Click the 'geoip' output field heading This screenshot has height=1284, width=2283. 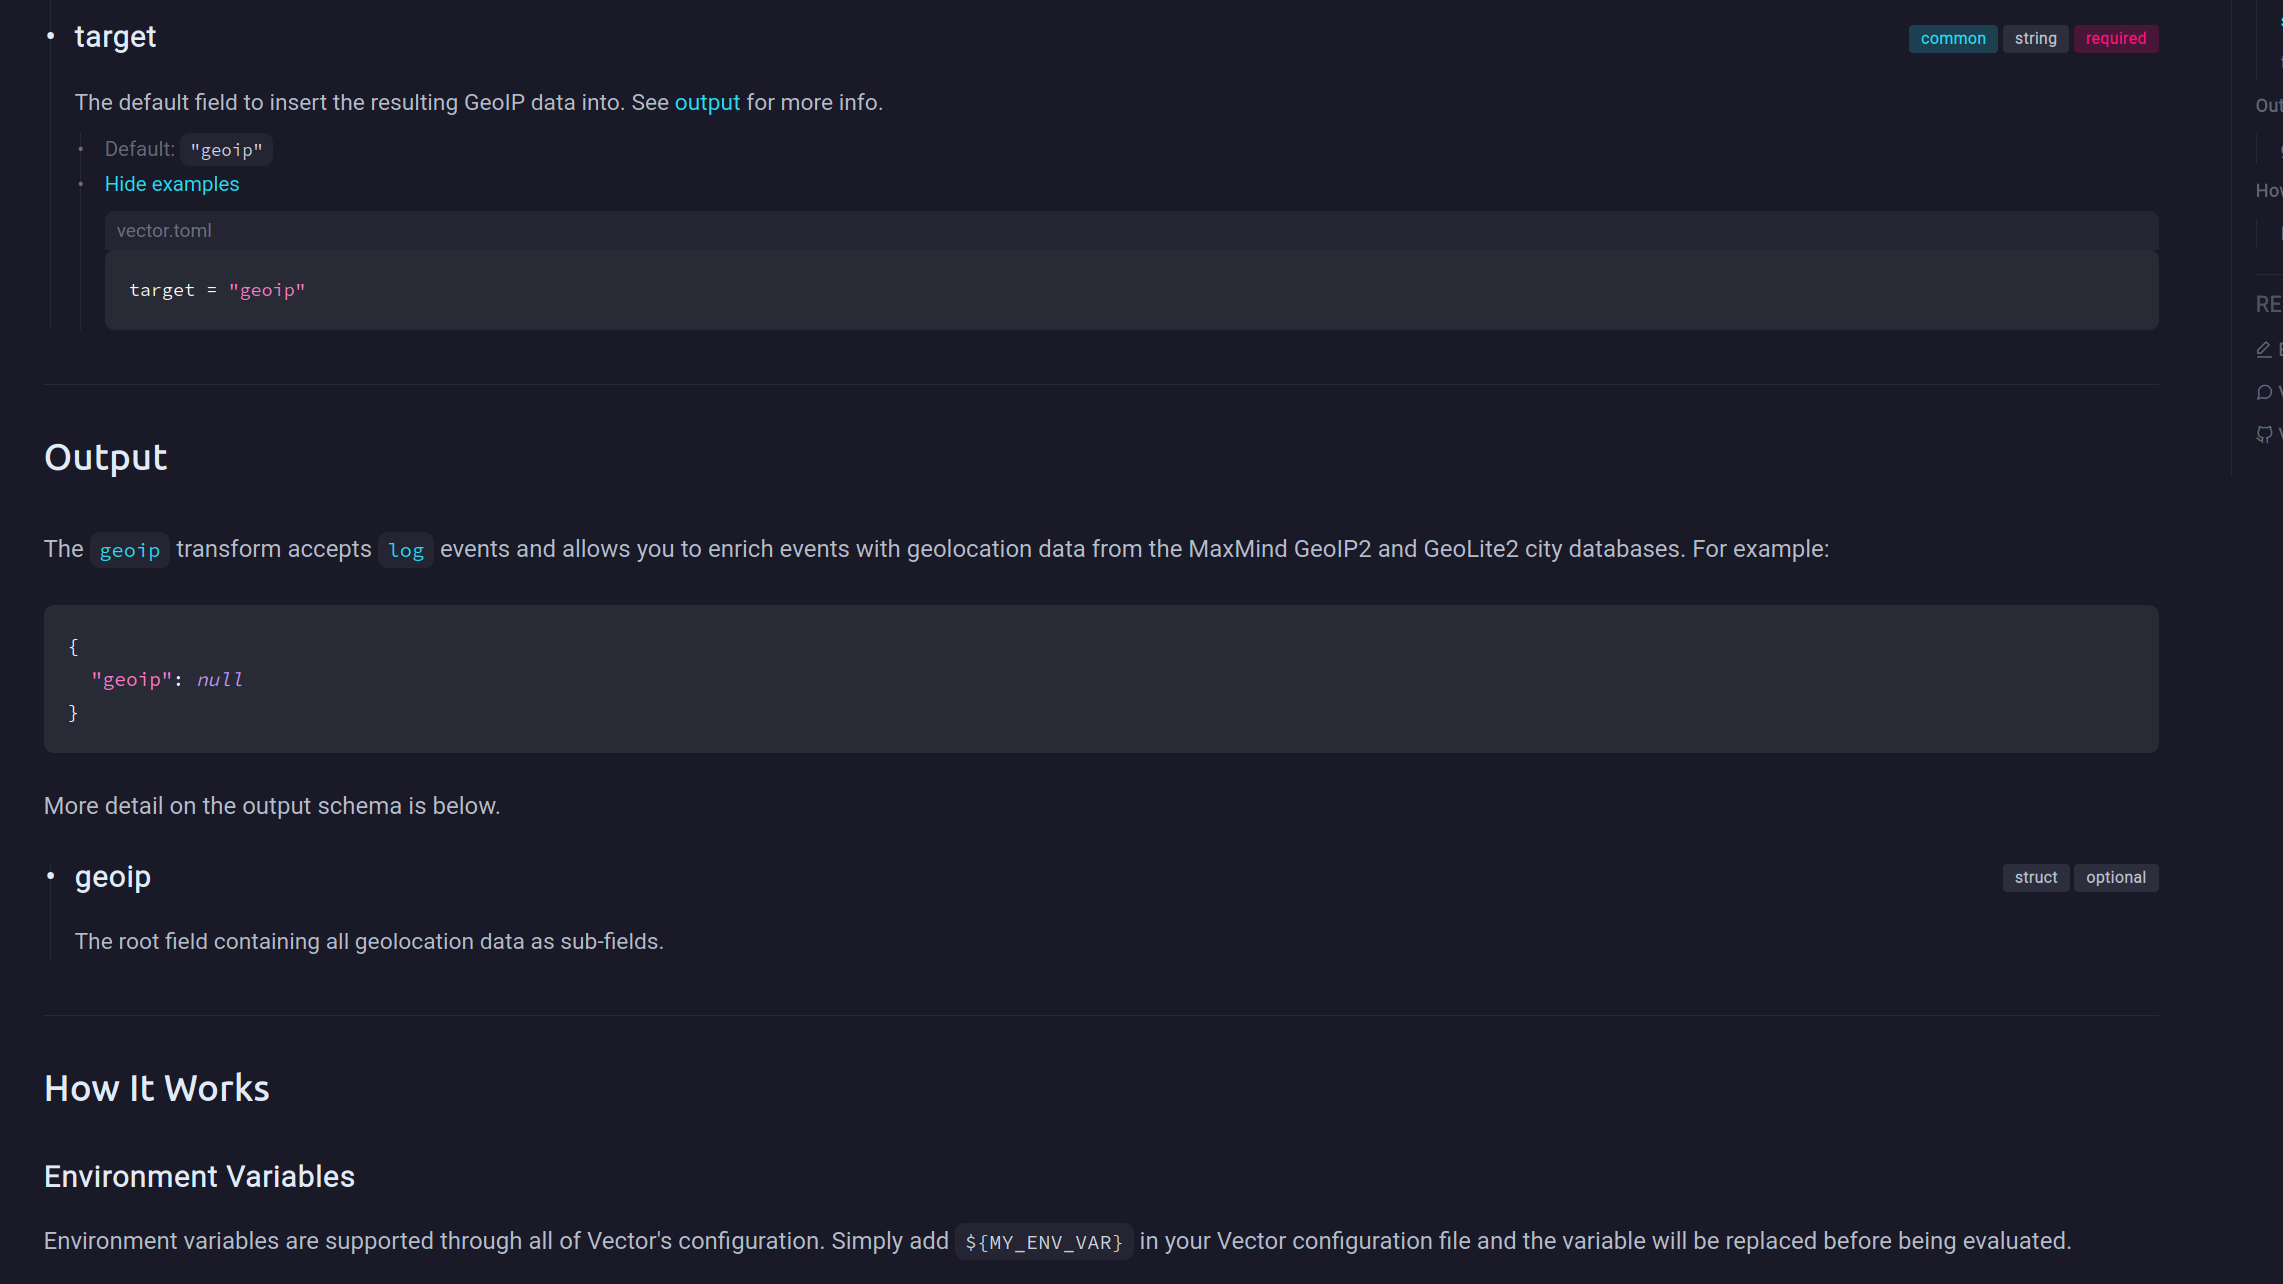[x=112, y=877]
